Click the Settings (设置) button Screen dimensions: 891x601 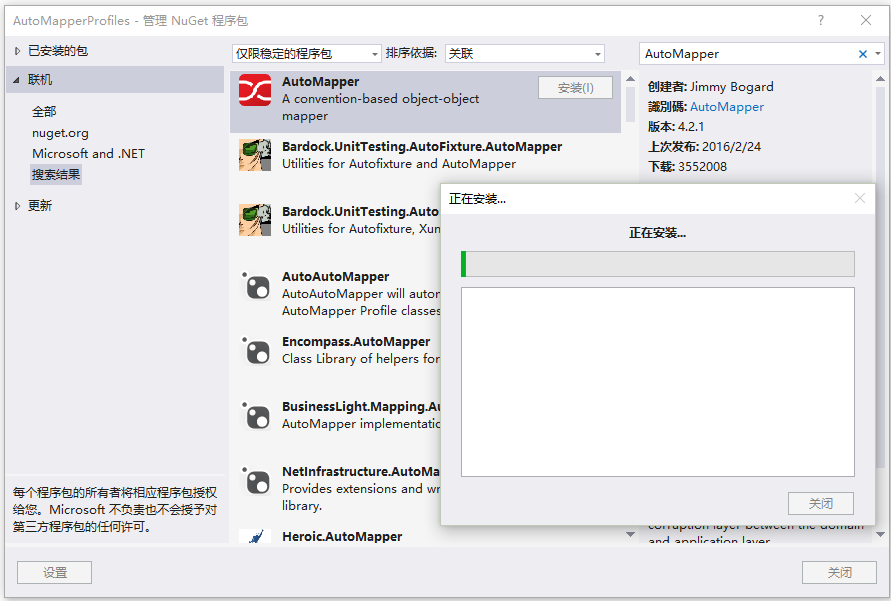(x=55, y=573)
